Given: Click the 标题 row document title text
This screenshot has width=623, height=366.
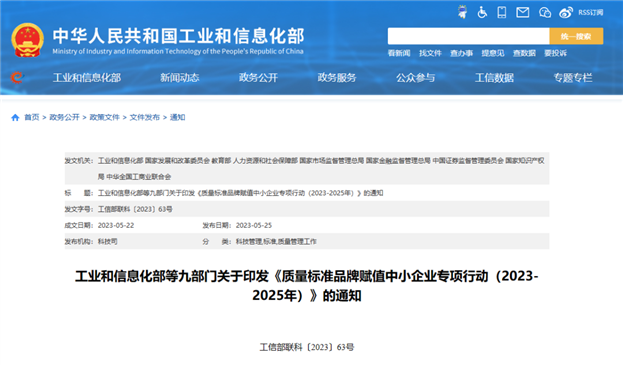Looking at the screenshot, I should click(240, 193).
